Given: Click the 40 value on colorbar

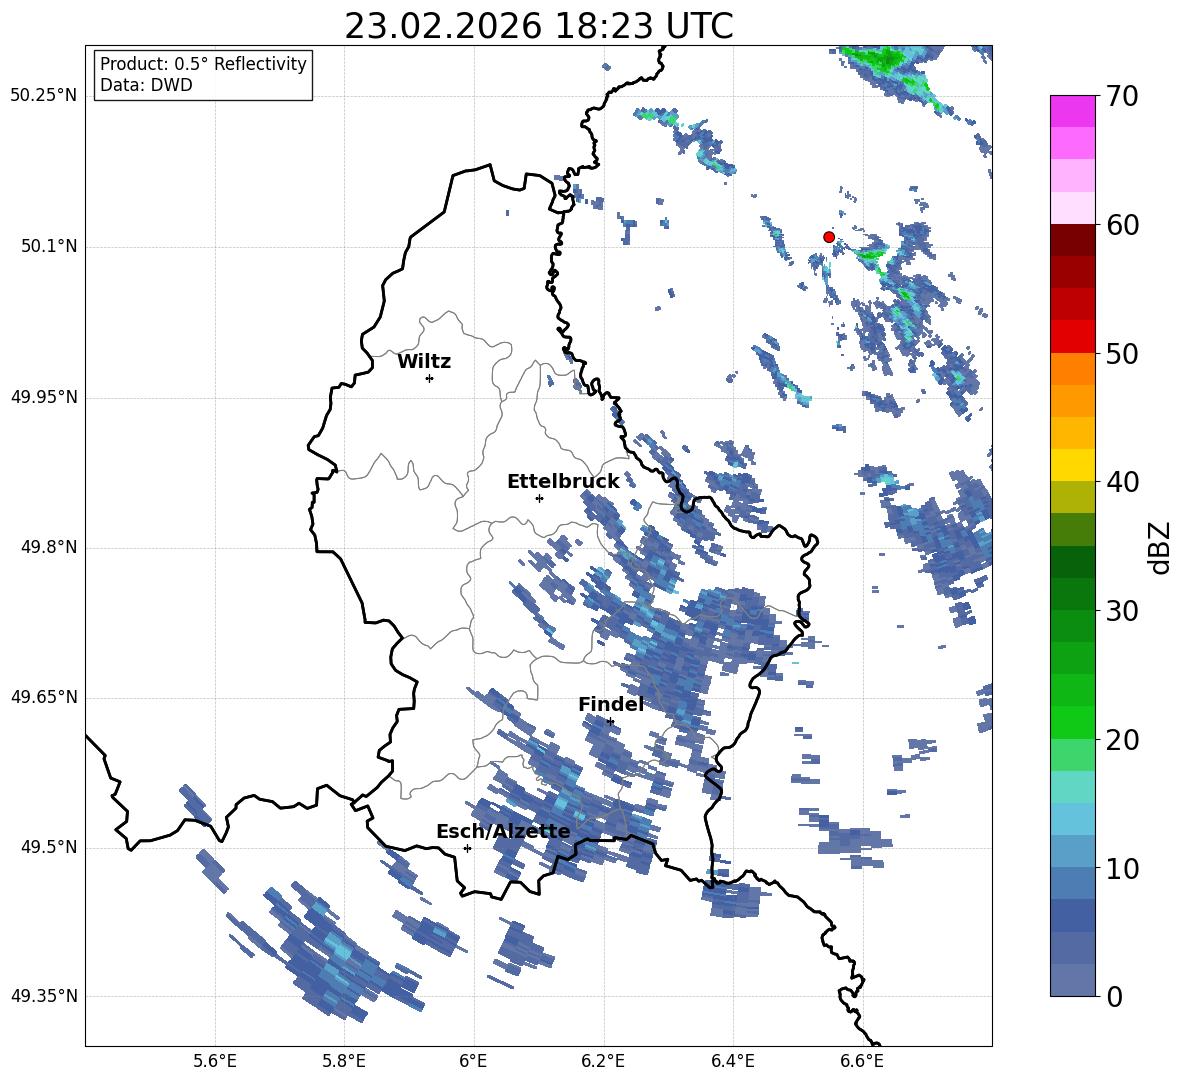Looking at the screenshot, I should (1122, 482).
